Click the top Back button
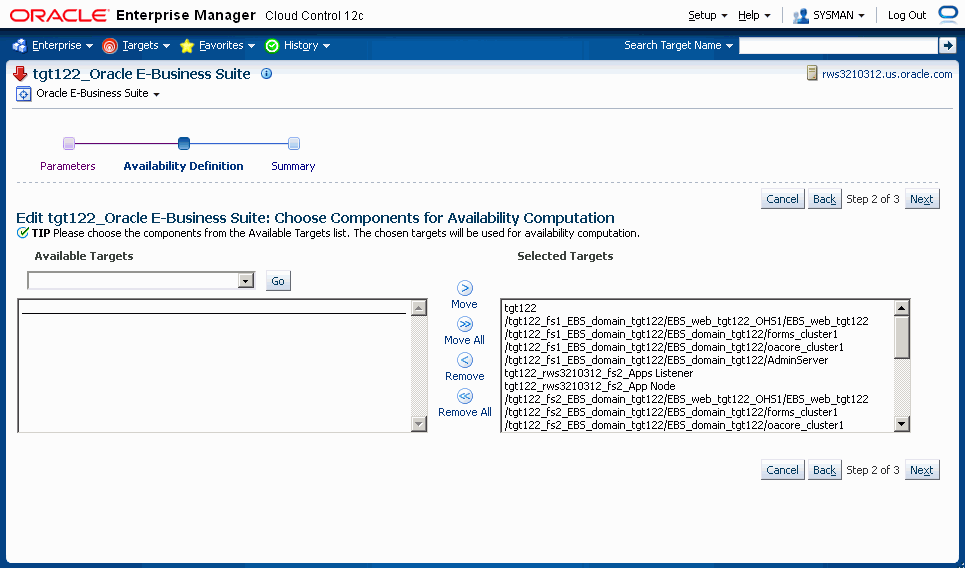This screenshot has width=965, height=569. tap(824, 199)
